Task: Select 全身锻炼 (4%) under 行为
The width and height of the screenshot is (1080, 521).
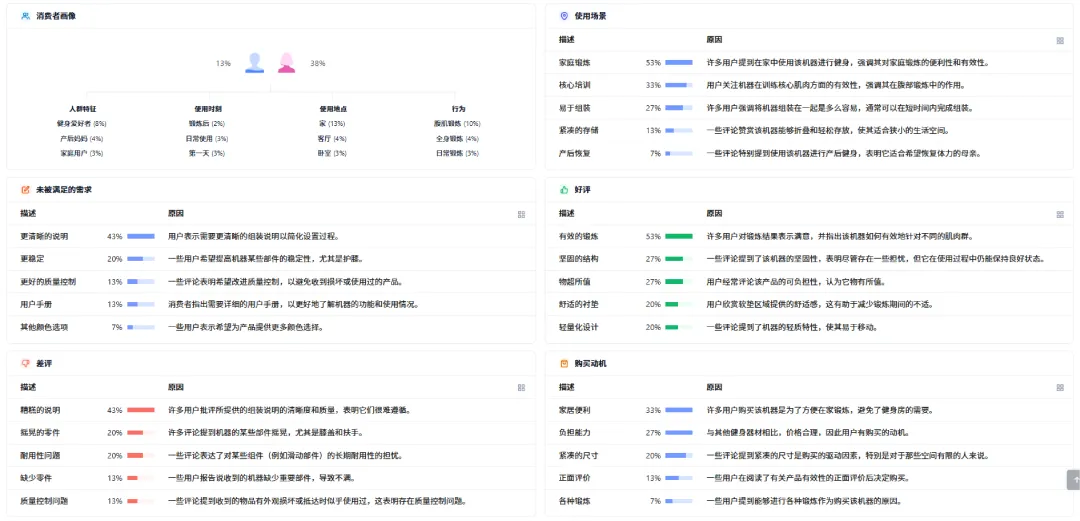Action: coord(458,139)
